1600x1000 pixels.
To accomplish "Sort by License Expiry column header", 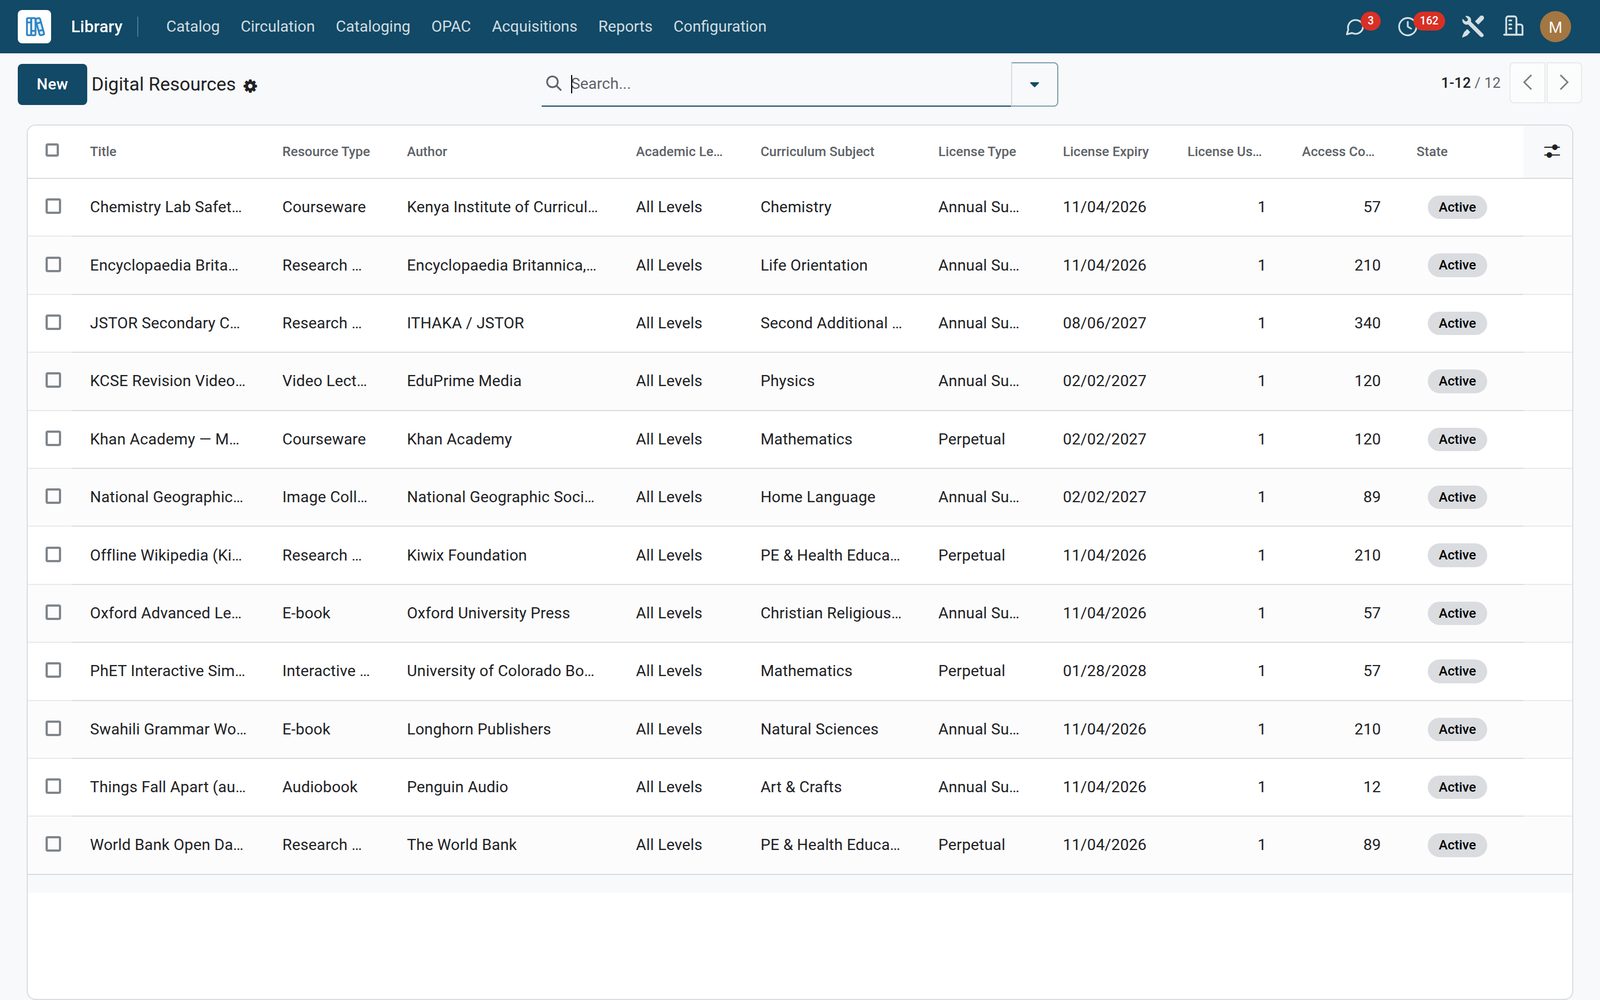I will [x=1105, y=151].
